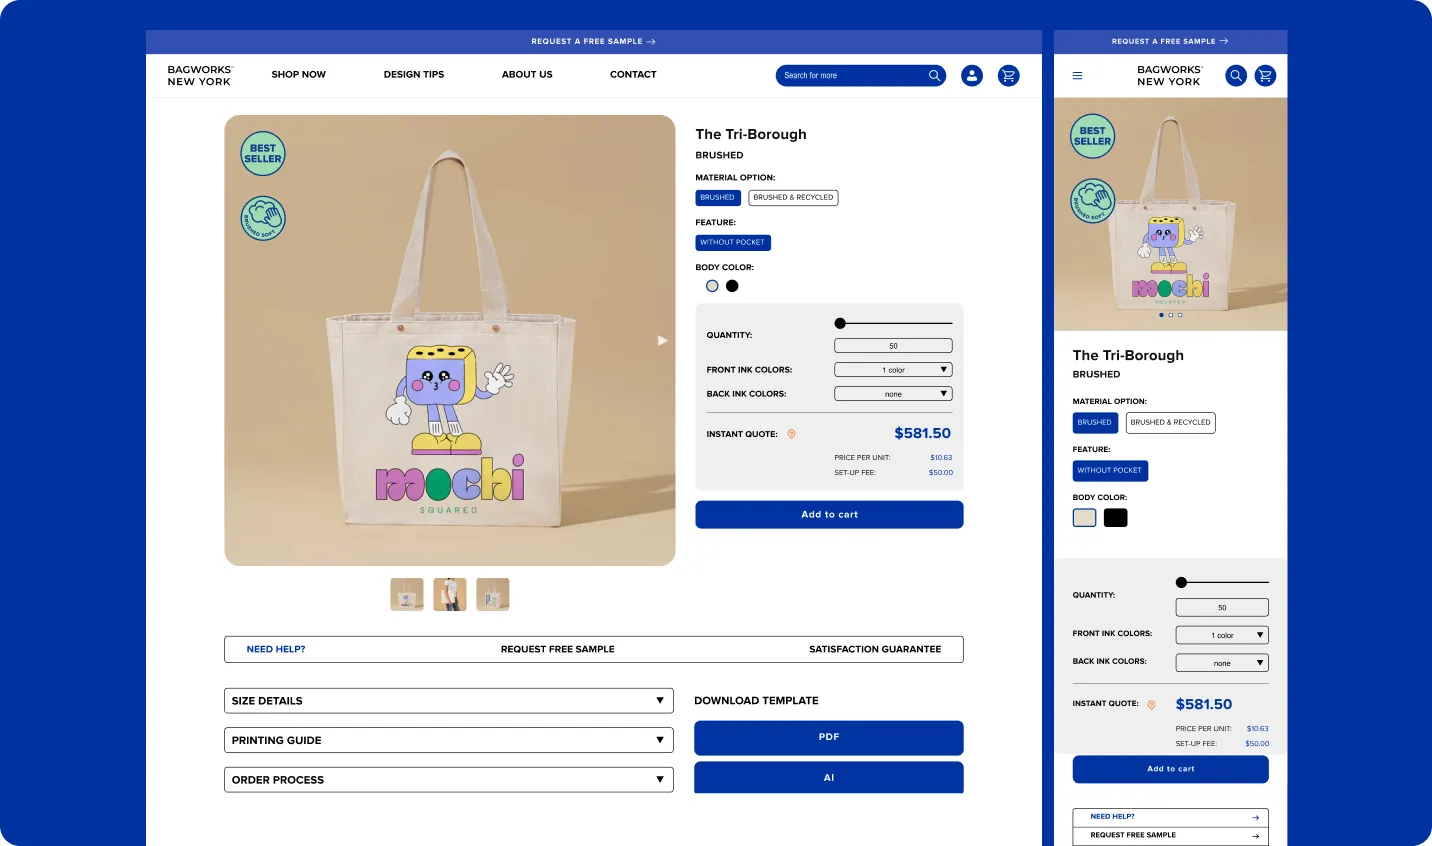Screen dimensions: 1432x846
Task: Pick the black body color swatch on desktop
Action: coord(732,286)
